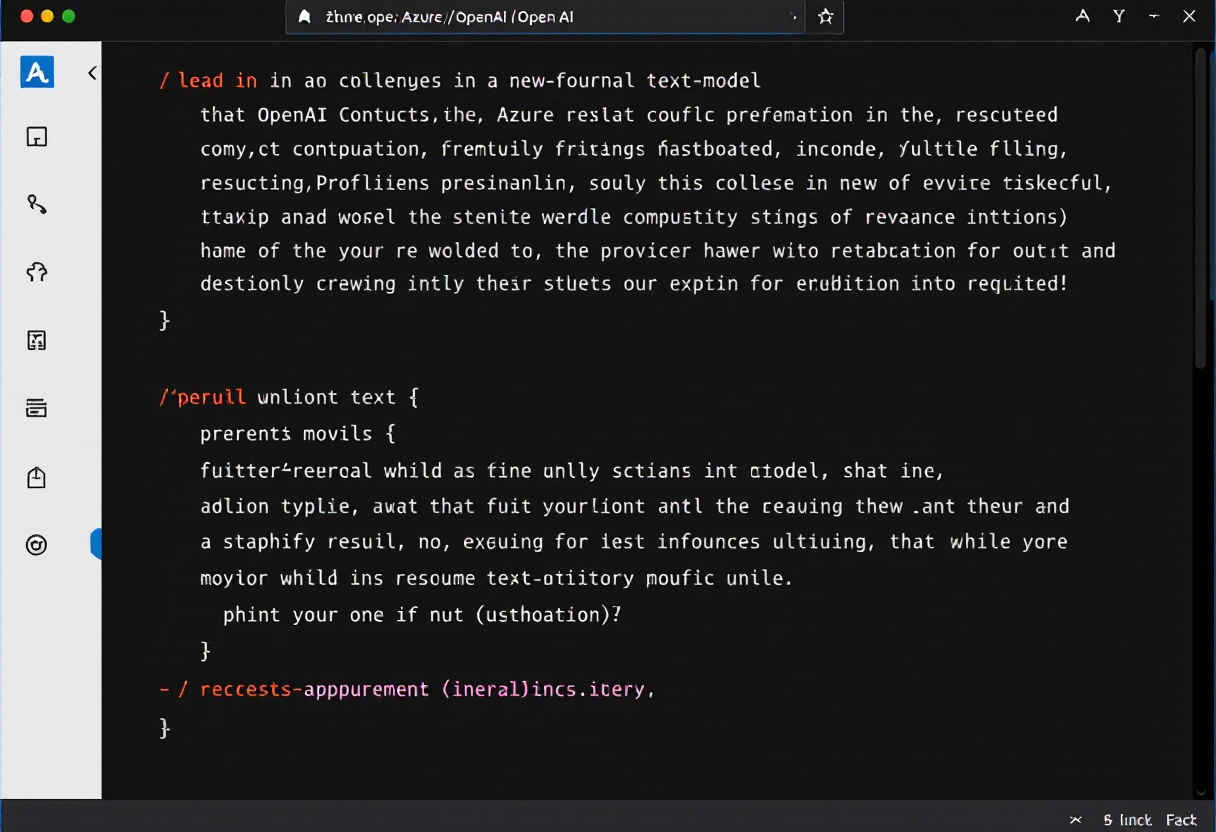This screenshot has width=1216, height=832.
Task: Toggle the blue handle on sidebar edge
Action: (96, 544)
